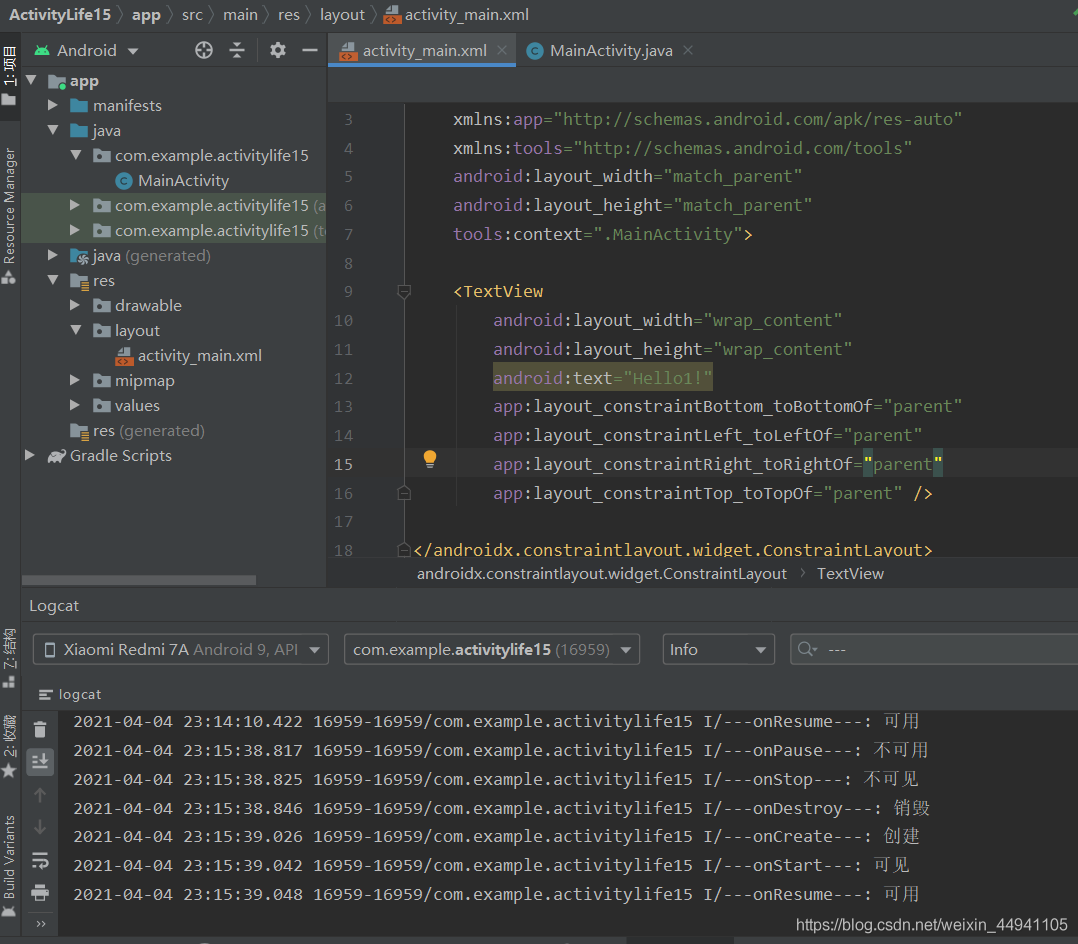
Task: Expand the mipmap folder
Action: click(x=75, y=380)
